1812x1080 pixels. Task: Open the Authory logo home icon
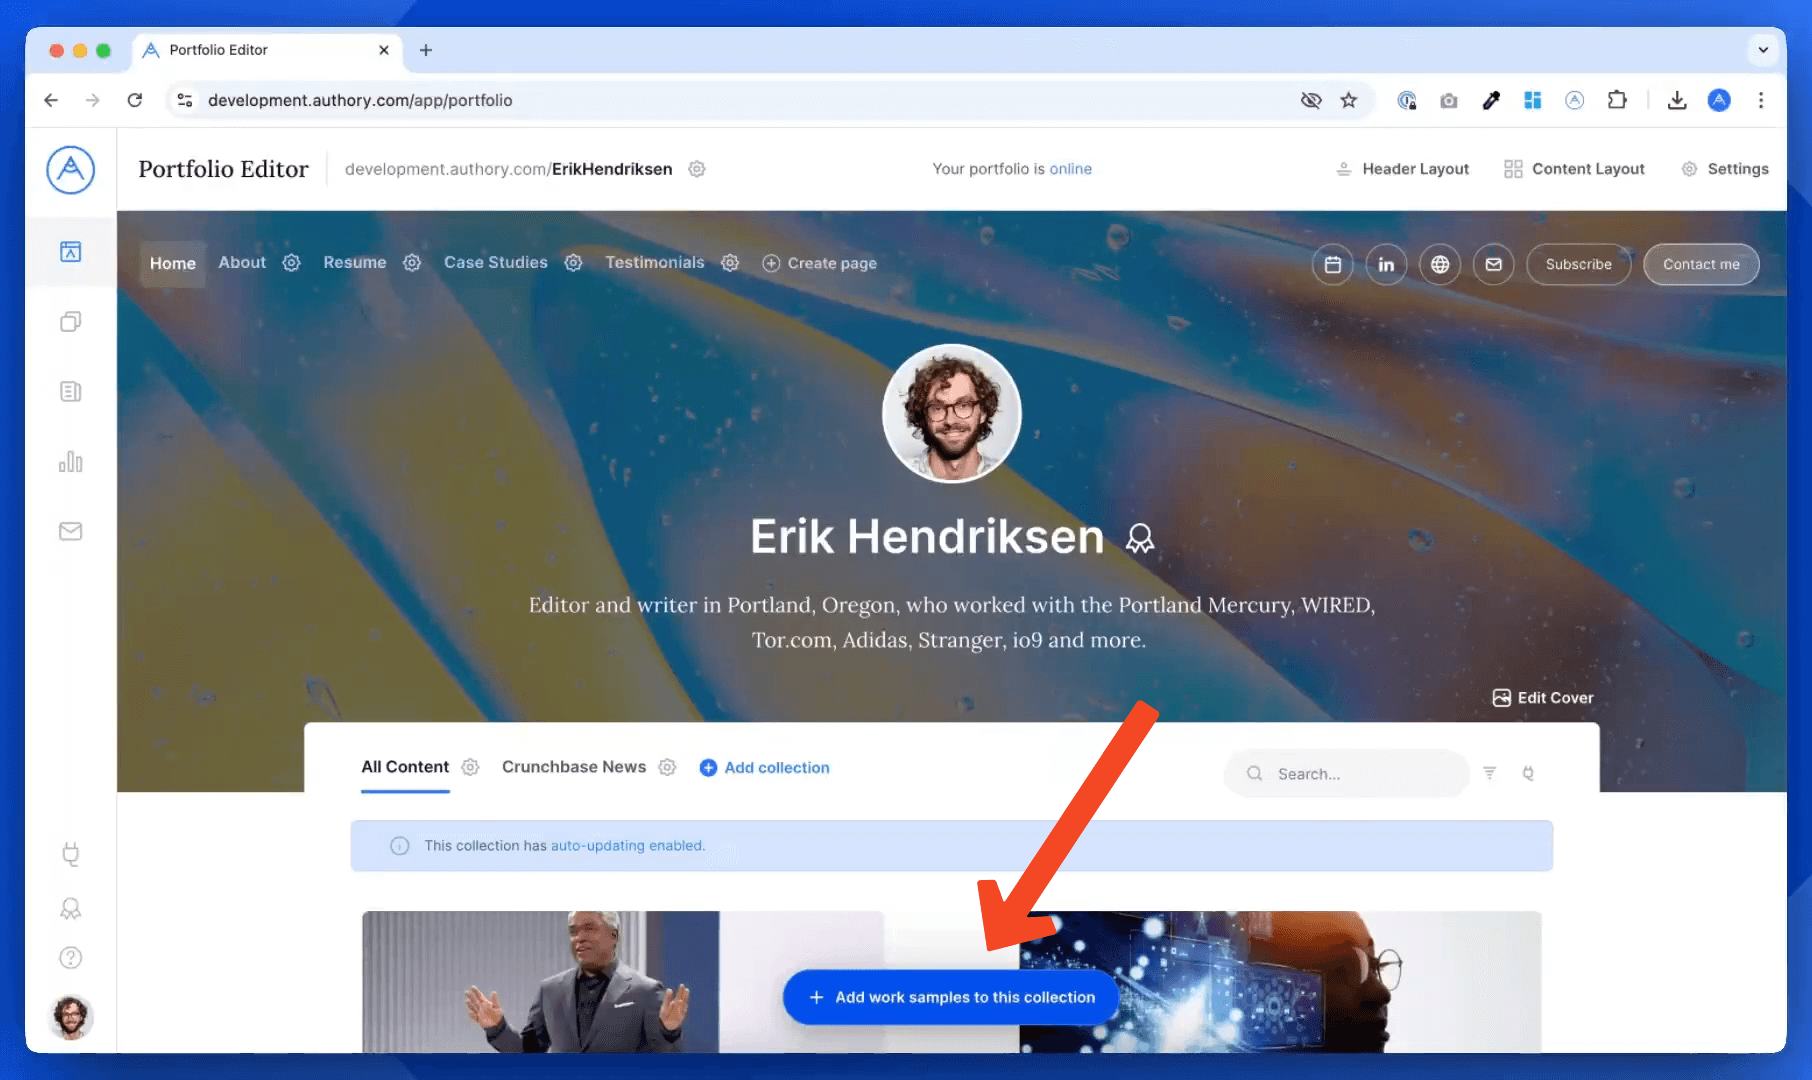[x=70, y=169]
